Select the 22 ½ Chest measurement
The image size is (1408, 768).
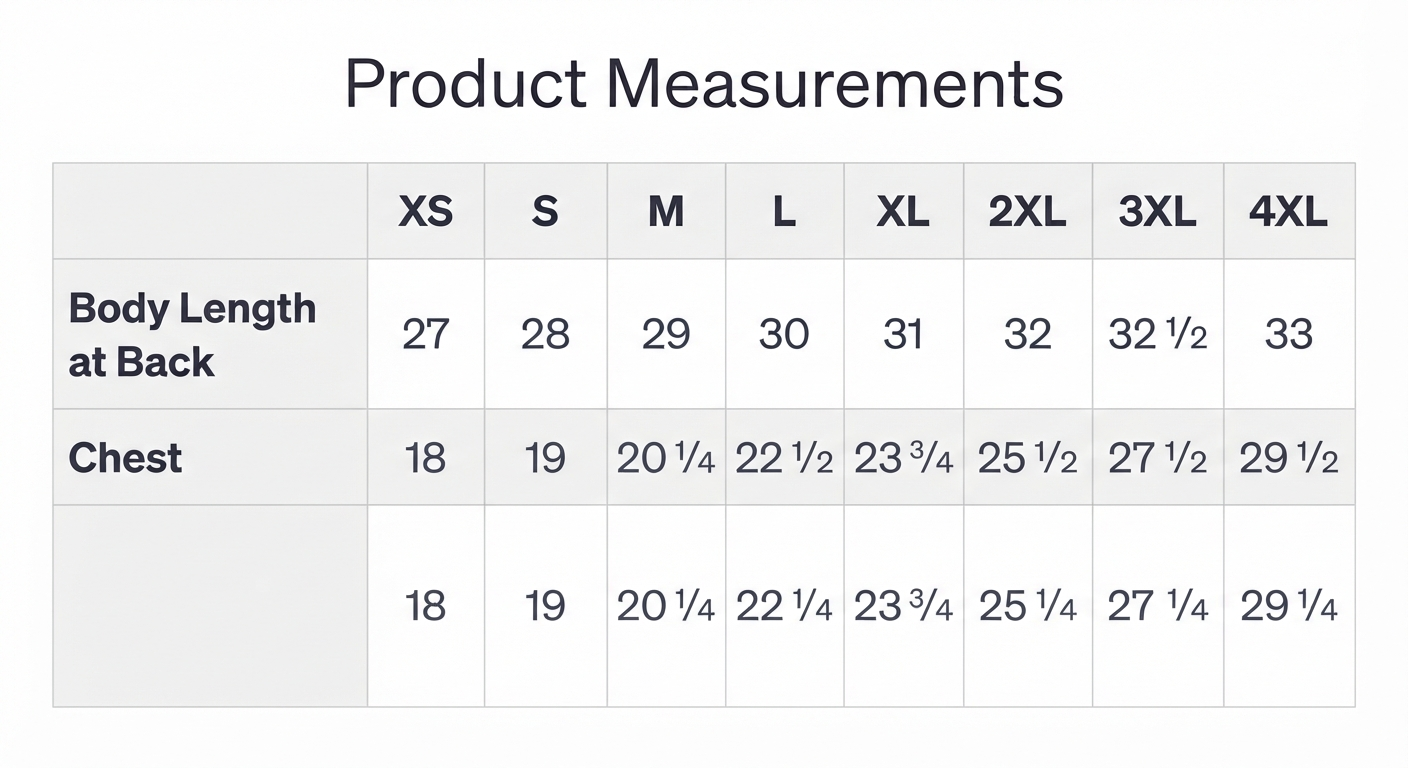(x=784, y=458)
